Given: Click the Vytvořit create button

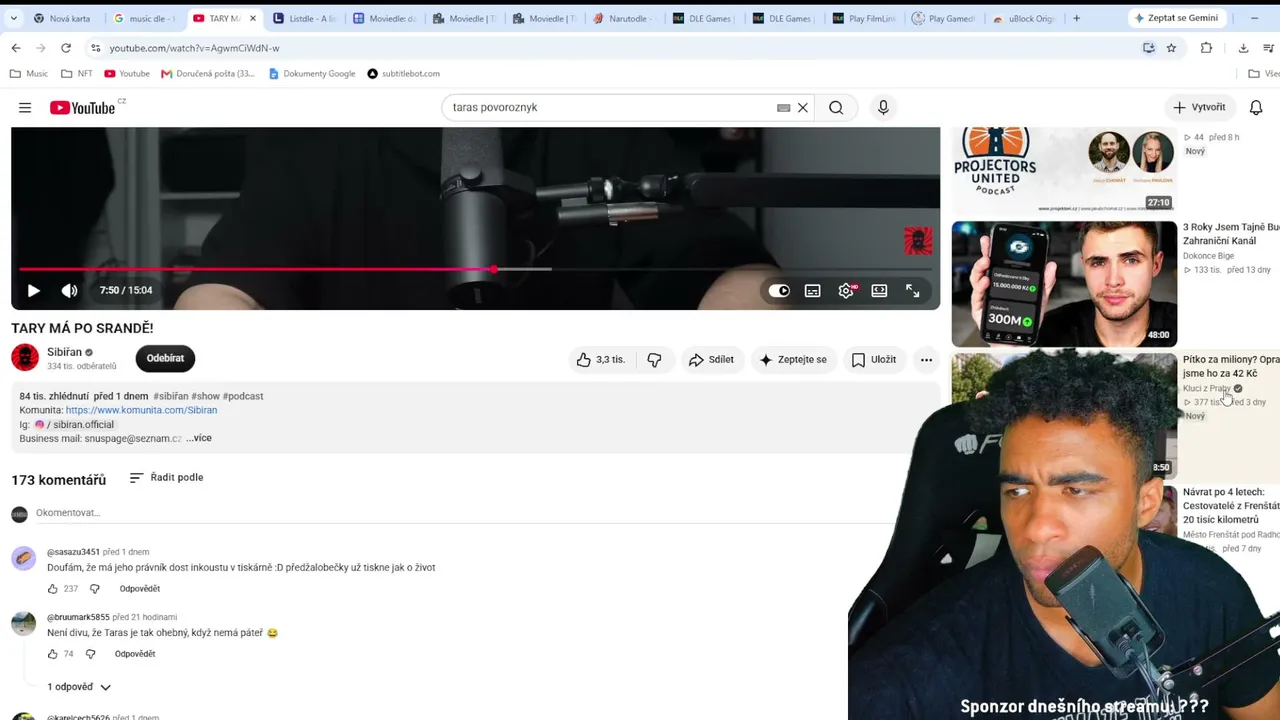Looking at the screenshot, I should point(1199,108).
